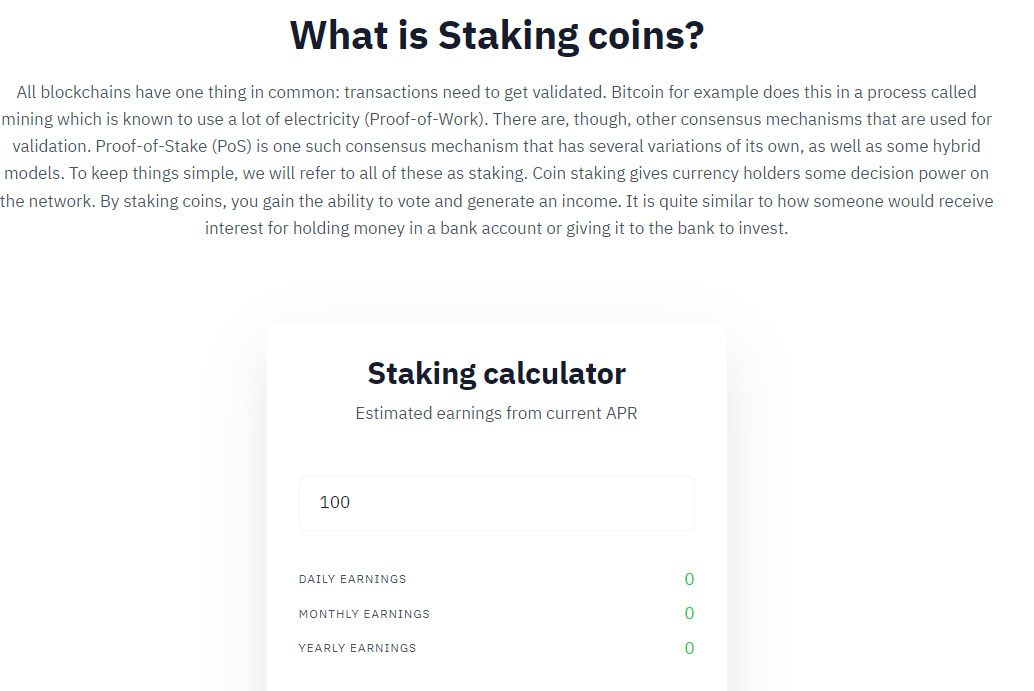
Task: Click the "Staking calculator" title
Action: click(x=496, y=373)
